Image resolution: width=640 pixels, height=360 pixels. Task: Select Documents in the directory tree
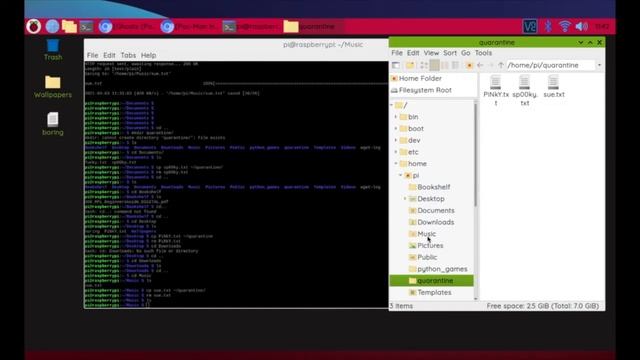coord(436,211)
